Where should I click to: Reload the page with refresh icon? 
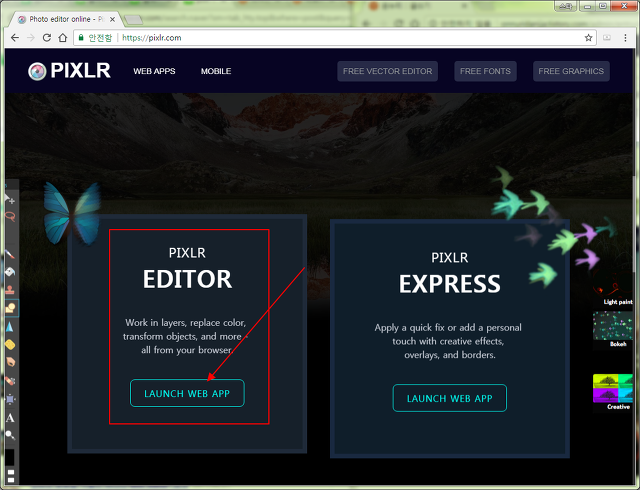tap(47, 38)
